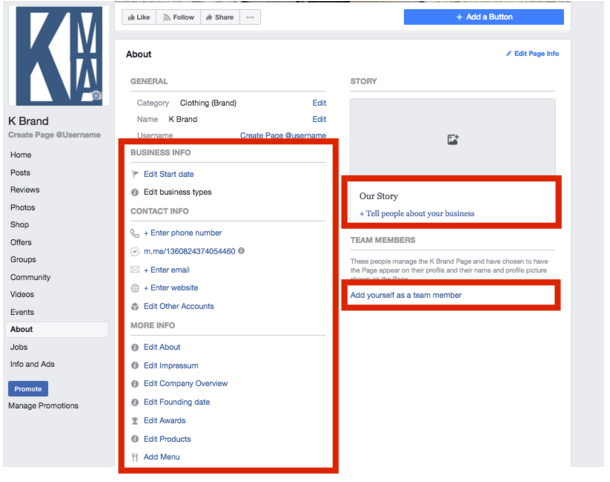This screenshot has height=482, width=610.
Task: Click the trophy icon beside Edit Awards
Action: click(135, 421)
